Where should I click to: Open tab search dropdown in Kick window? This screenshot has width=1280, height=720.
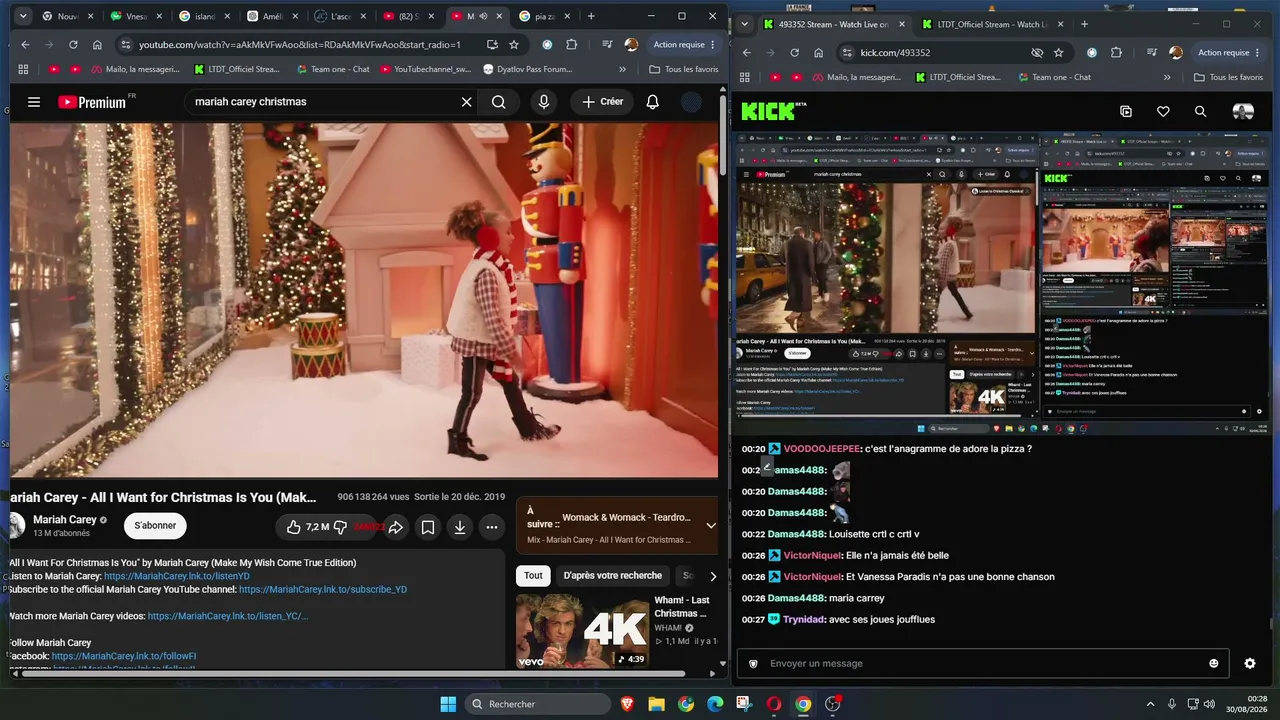pyautogui.click(x=745, y=24)
